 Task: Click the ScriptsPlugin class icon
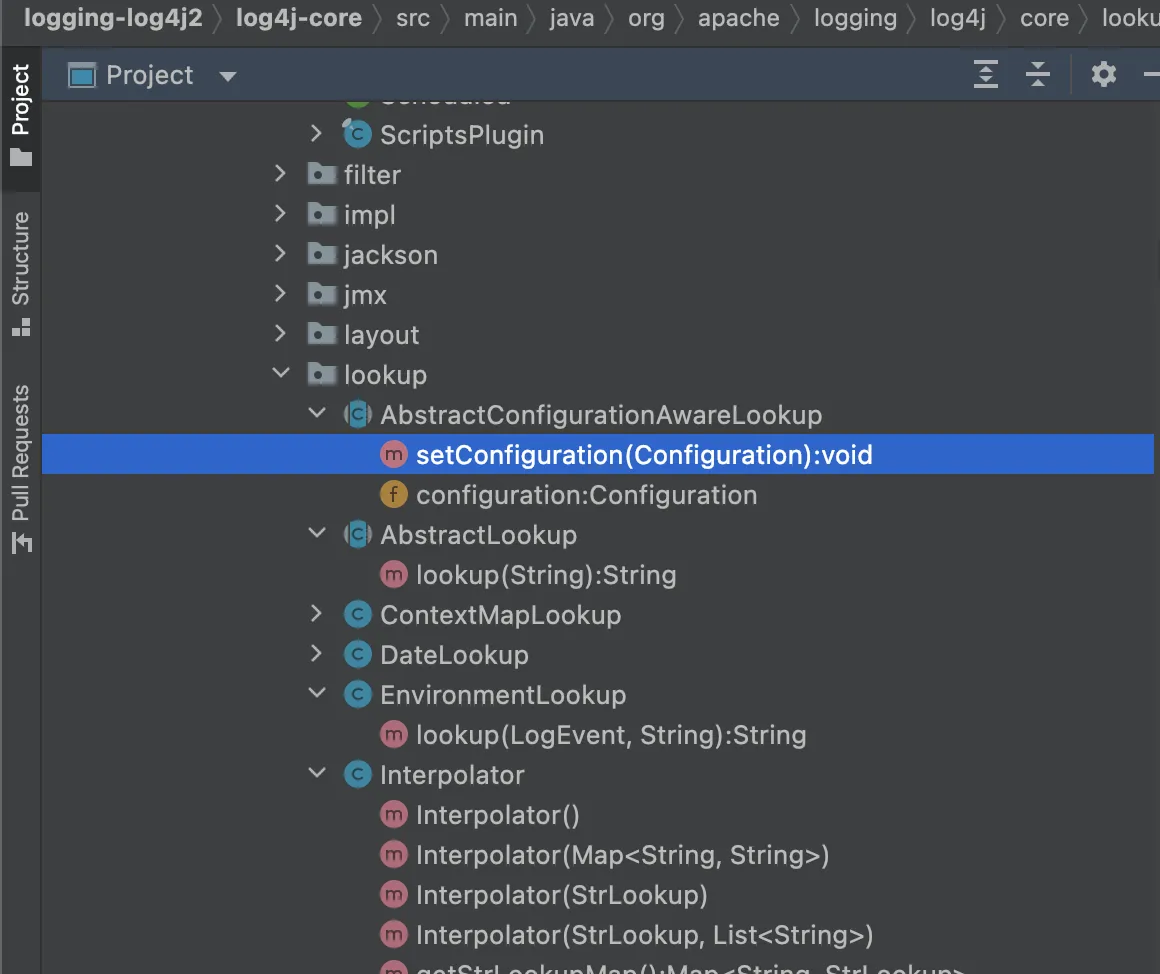pyautogui.click(x=357, y=134)
